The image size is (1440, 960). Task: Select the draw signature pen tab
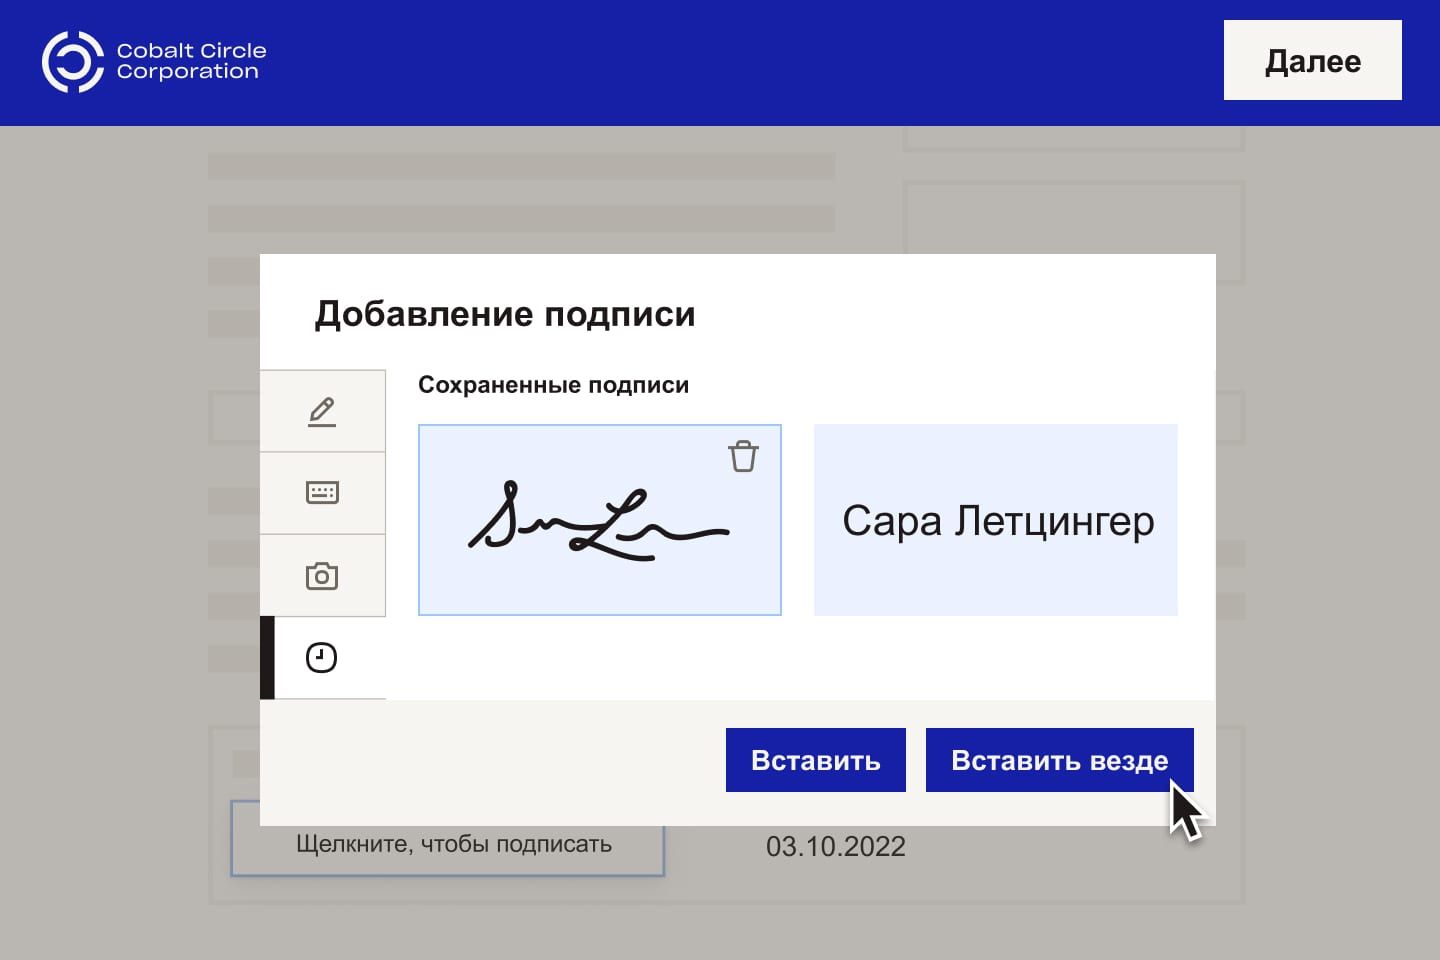323,411
